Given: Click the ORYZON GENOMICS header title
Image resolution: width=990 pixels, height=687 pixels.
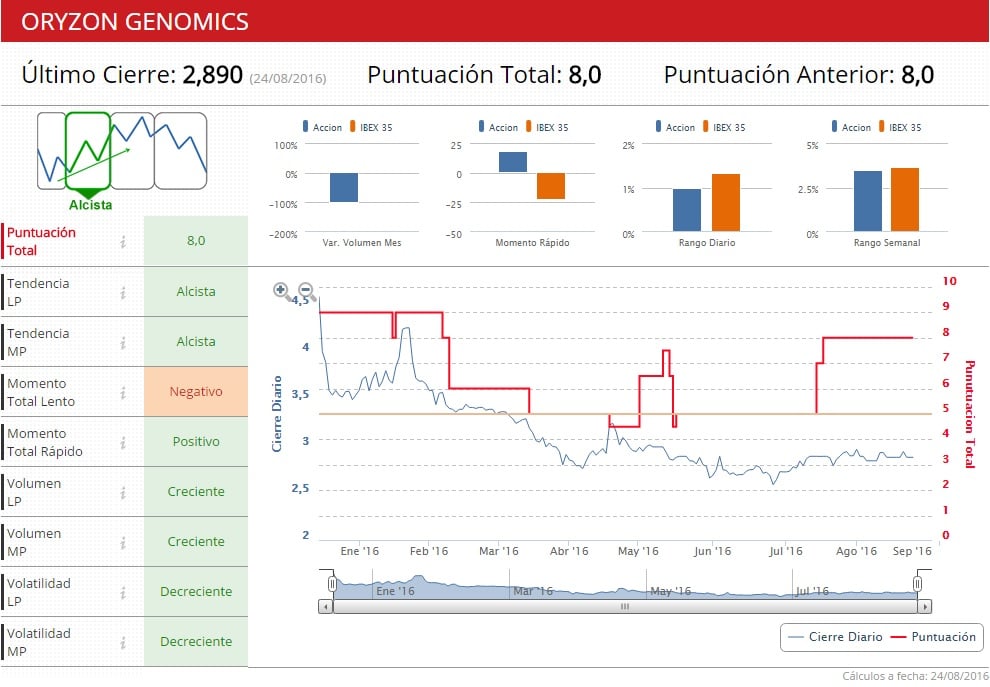Looking at the screenshot, I should [x=135, y=22].
